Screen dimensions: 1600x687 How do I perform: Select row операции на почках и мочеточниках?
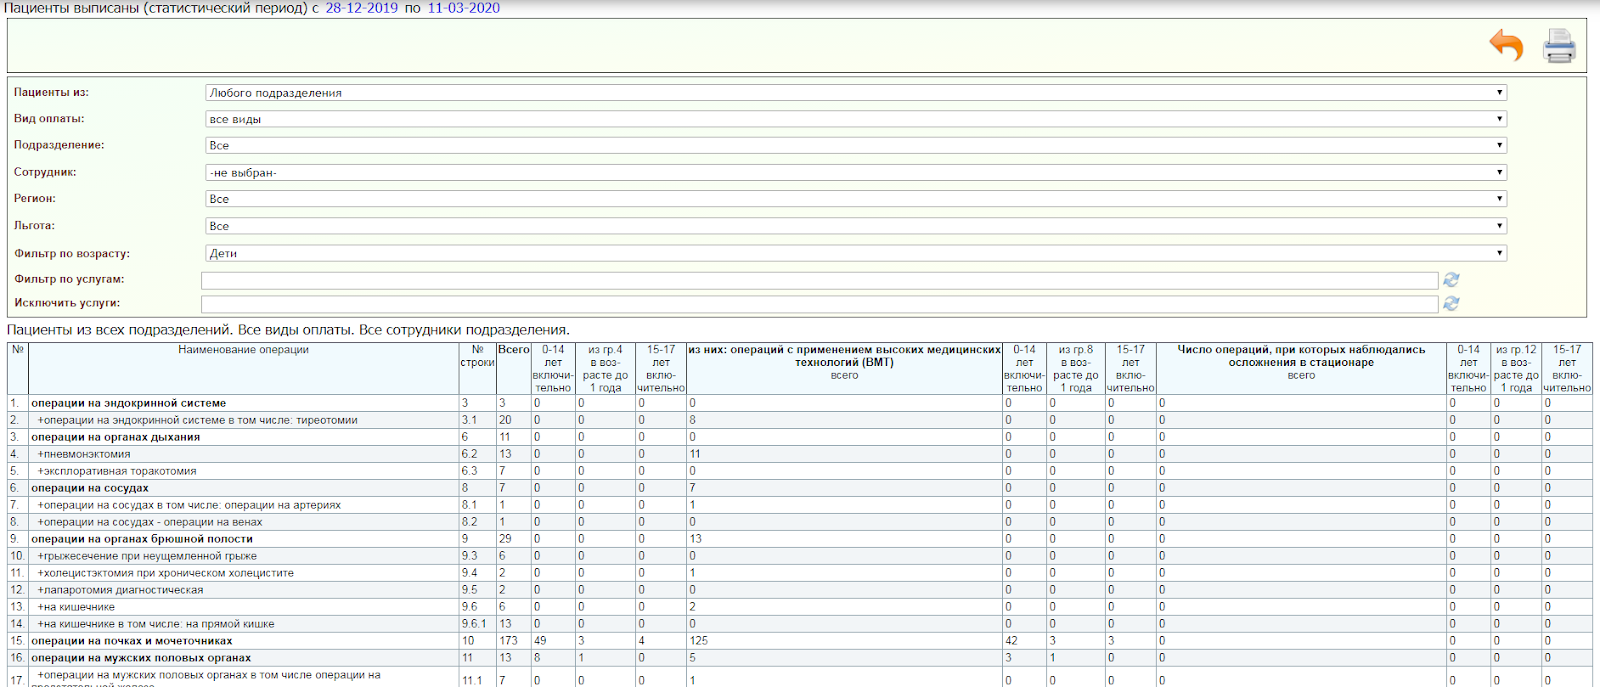131,641
